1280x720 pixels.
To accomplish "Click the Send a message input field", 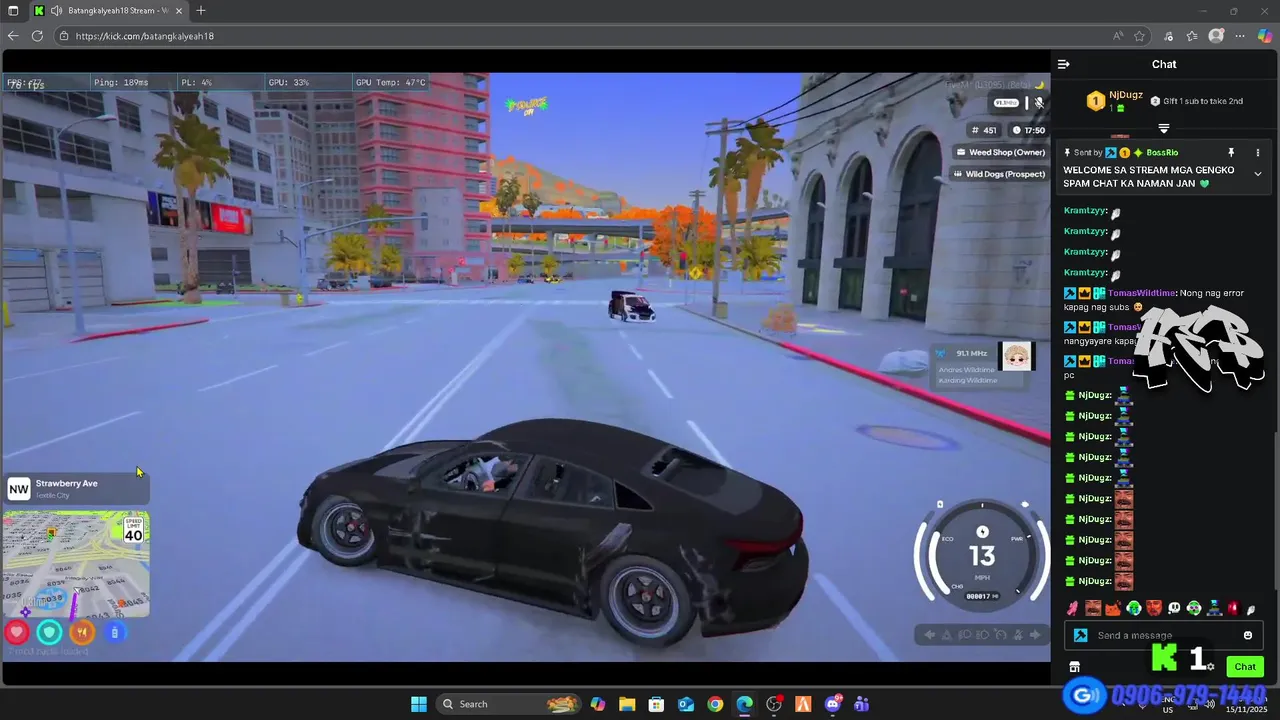I will pos(1165,635).
